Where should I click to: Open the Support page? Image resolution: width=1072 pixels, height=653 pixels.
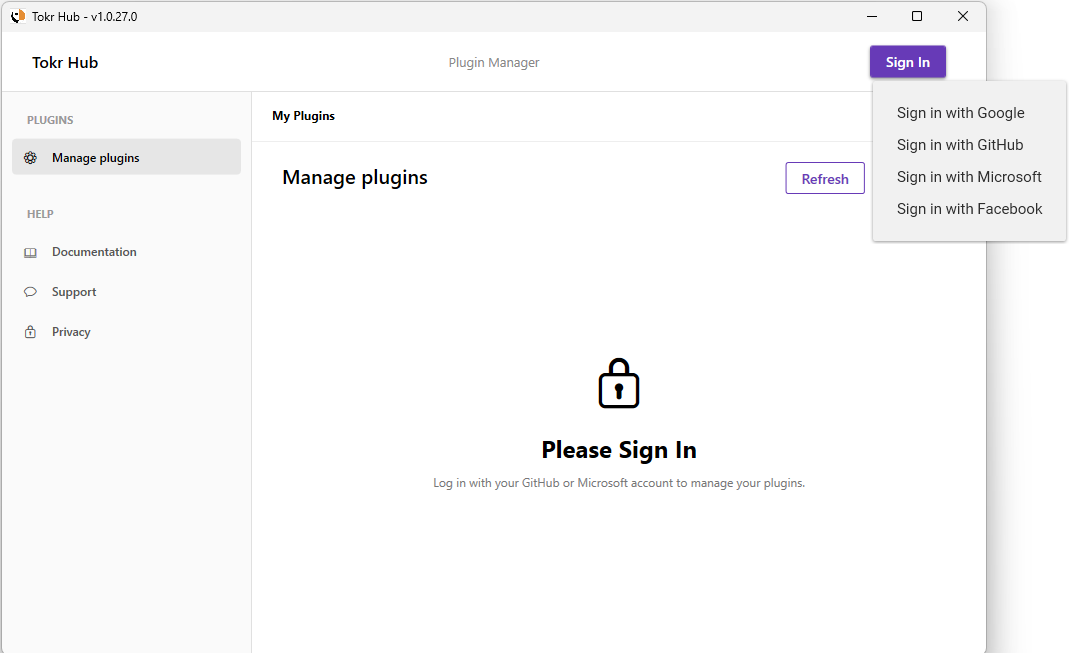(72, 291)
